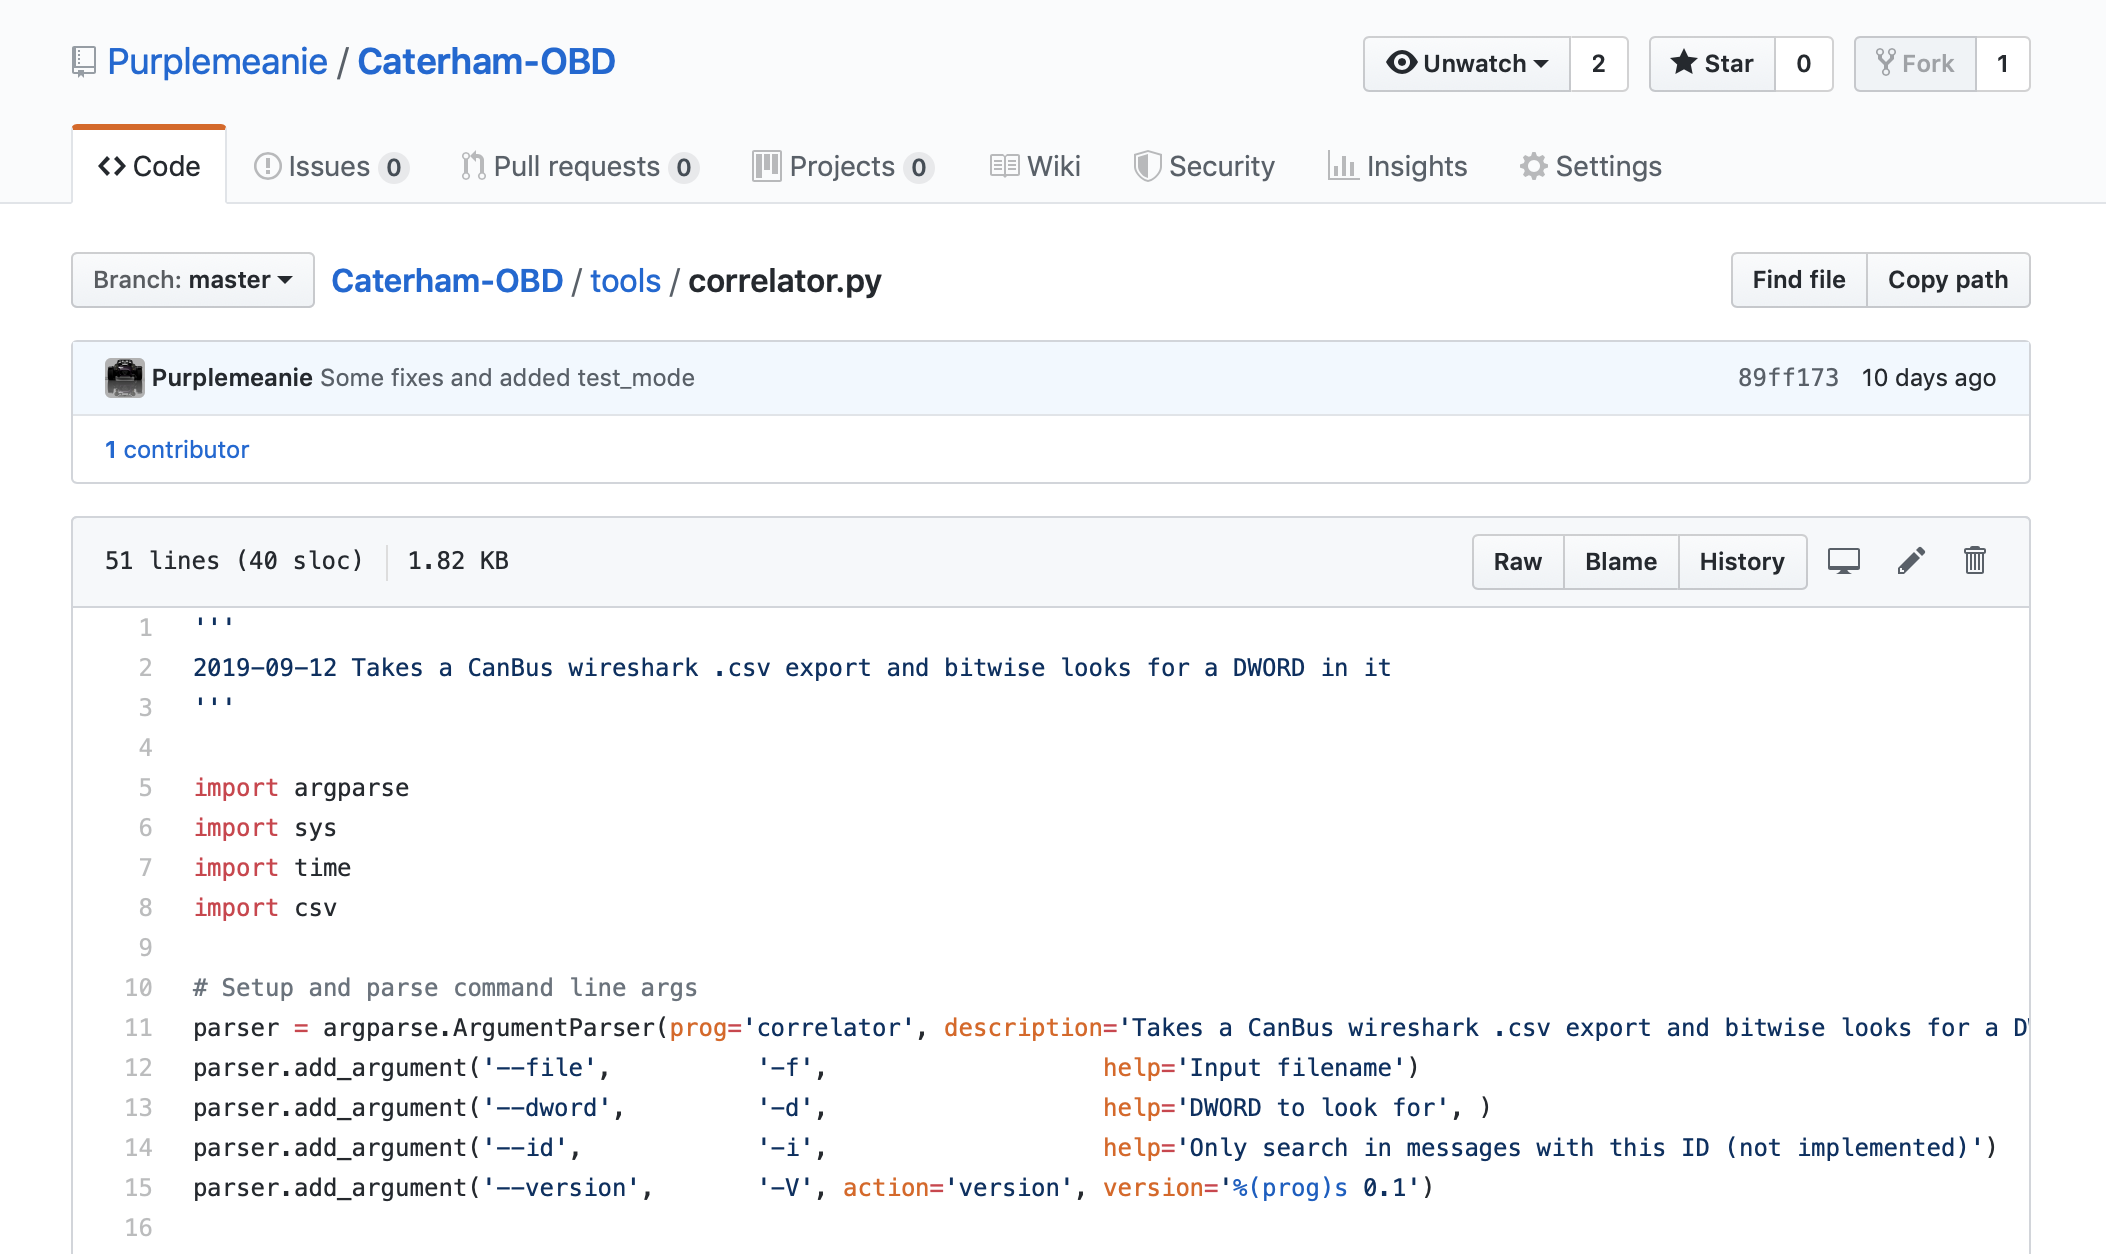
Task: View forks count showing 1
Action: click(2002, 64)
